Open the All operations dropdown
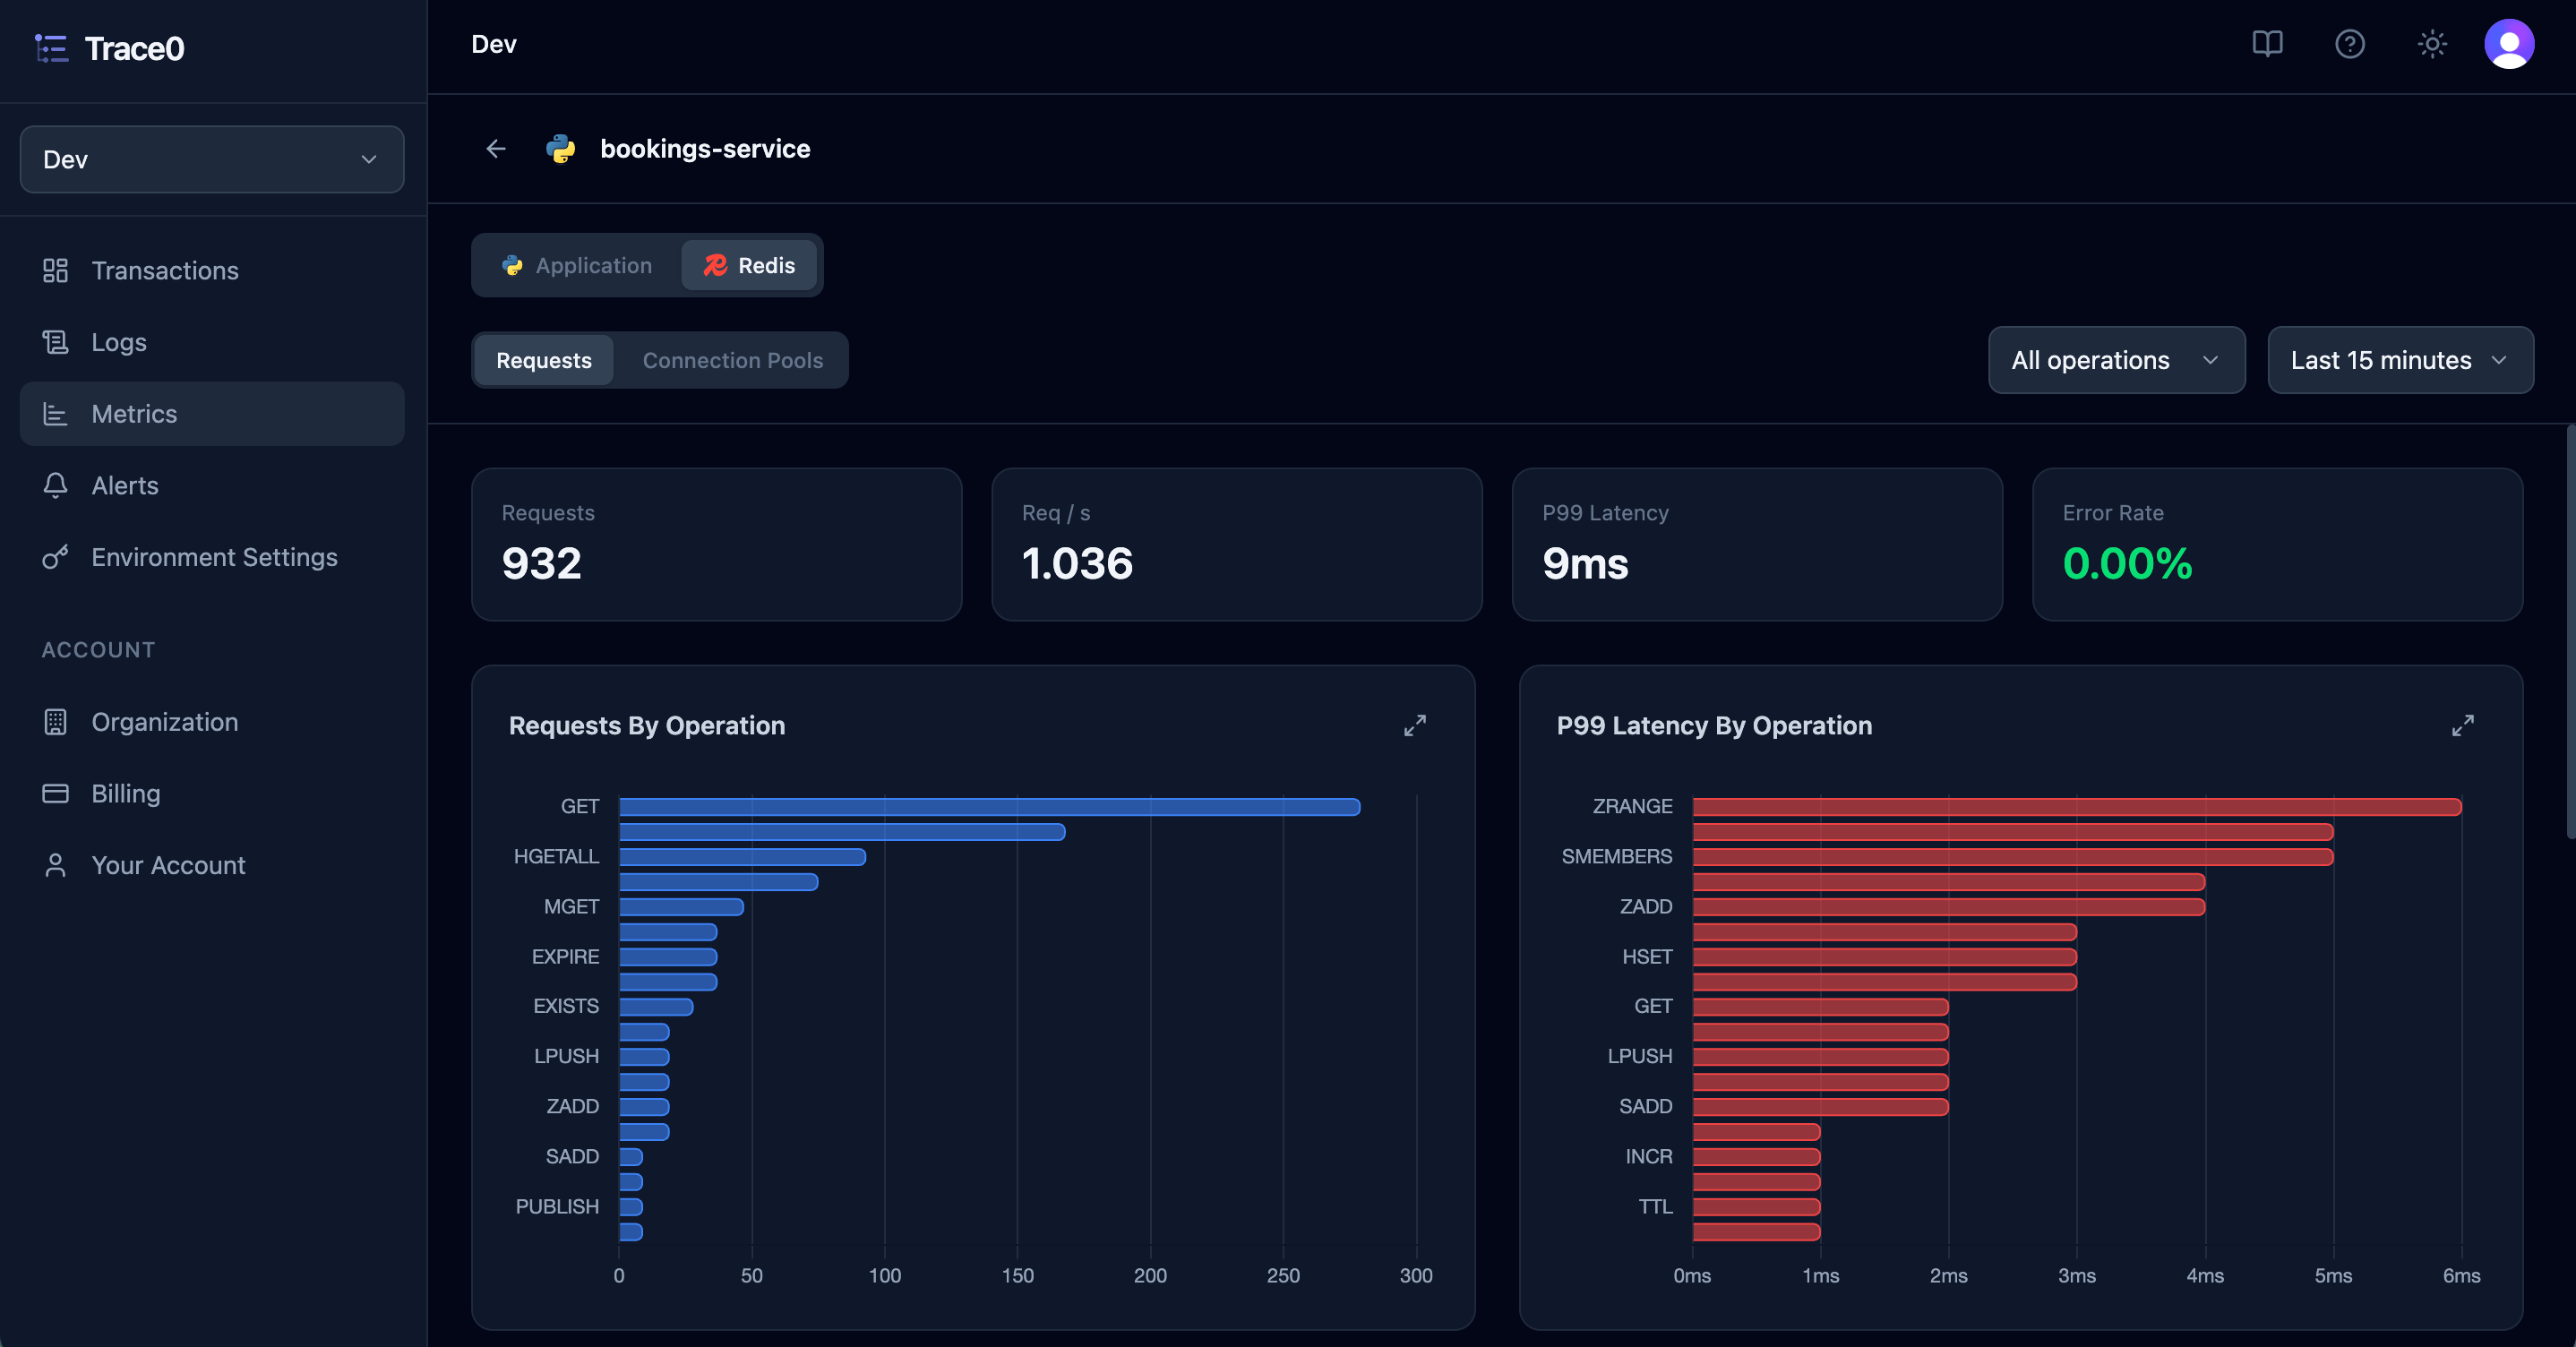Viewport: 2576px width, 1347px height. pos(2116,360)
